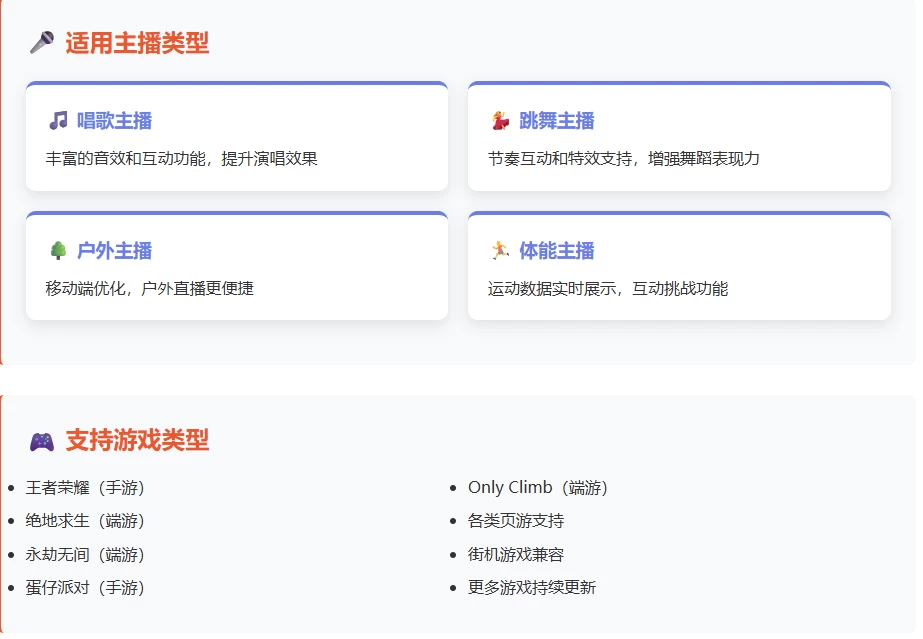This screenshot has height=639, width=923.
Task: Select the runner icon on 体能主播 card
Action: [496, 249]
